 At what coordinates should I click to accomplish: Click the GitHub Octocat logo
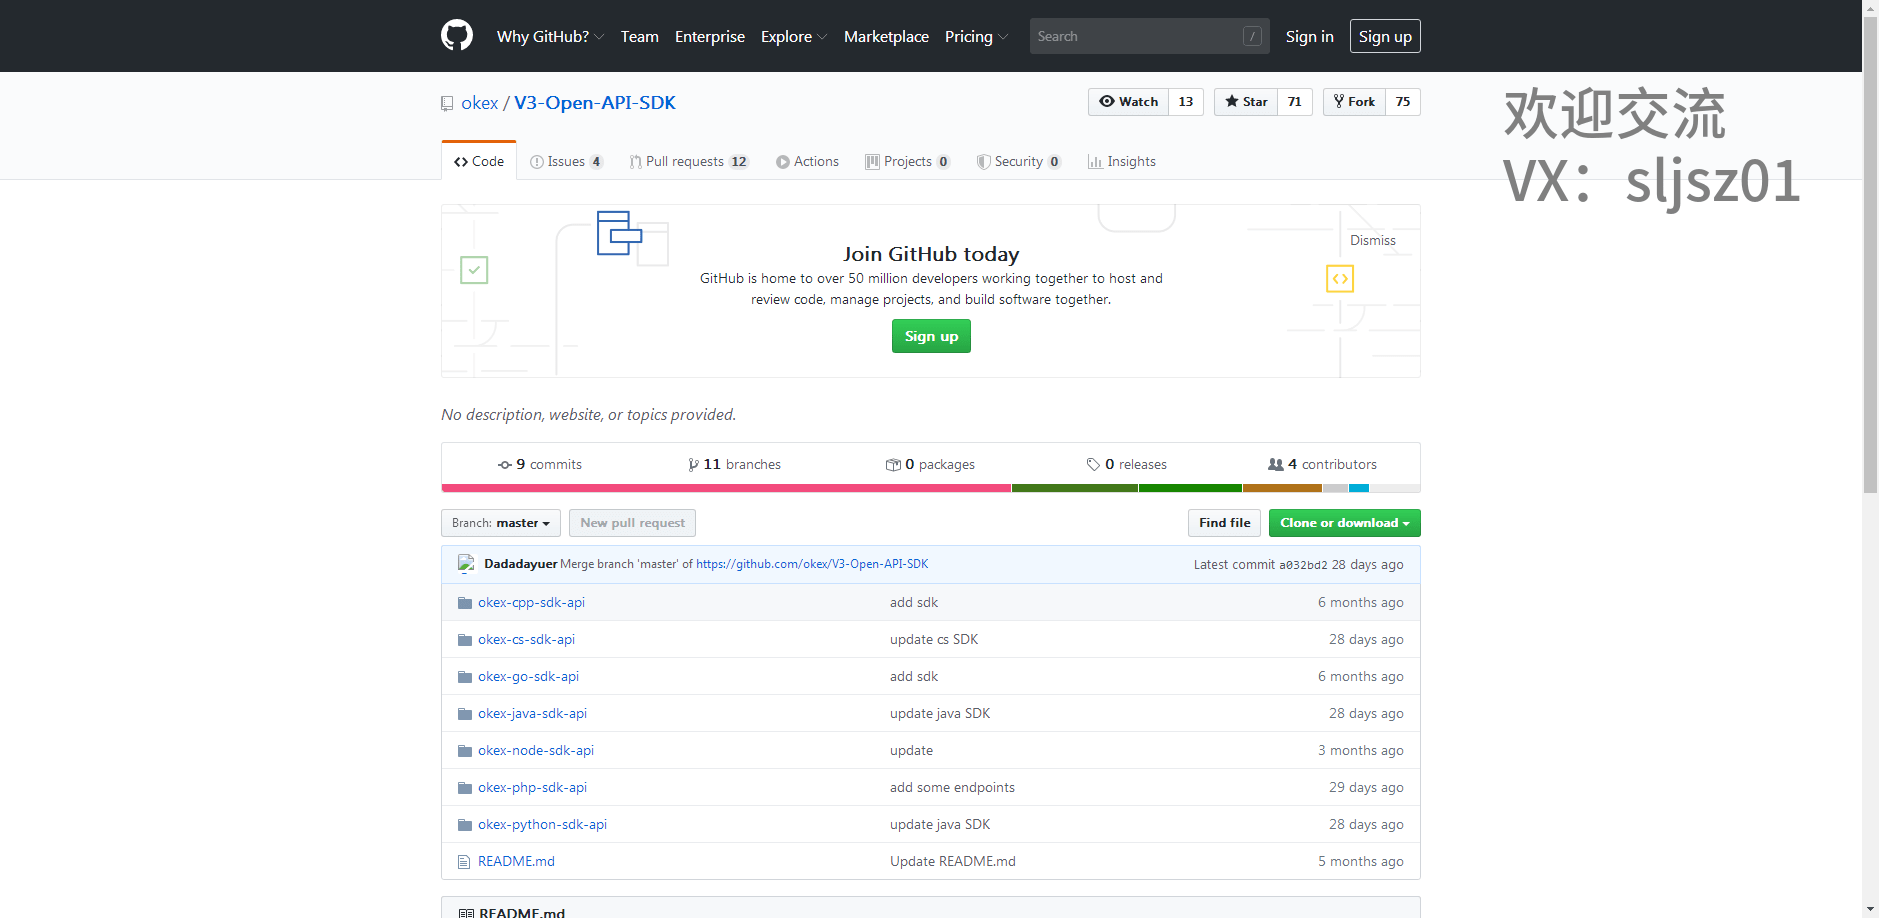click(457, 36)
